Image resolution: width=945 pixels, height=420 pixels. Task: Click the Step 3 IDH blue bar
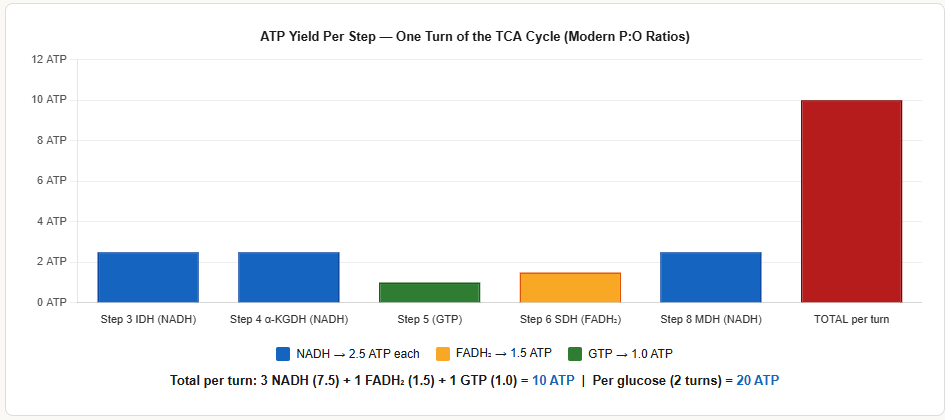pos(148,277)
